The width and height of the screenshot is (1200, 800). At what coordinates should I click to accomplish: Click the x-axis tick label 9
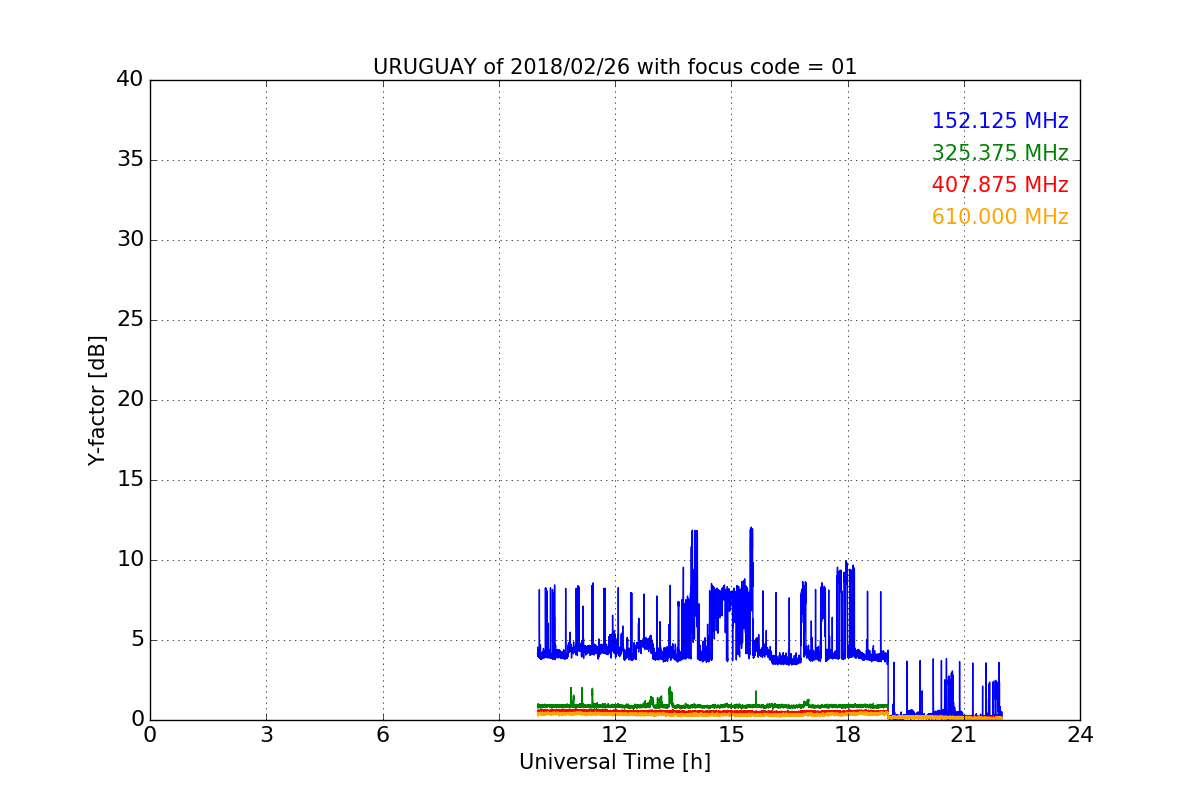click(499, 735)
